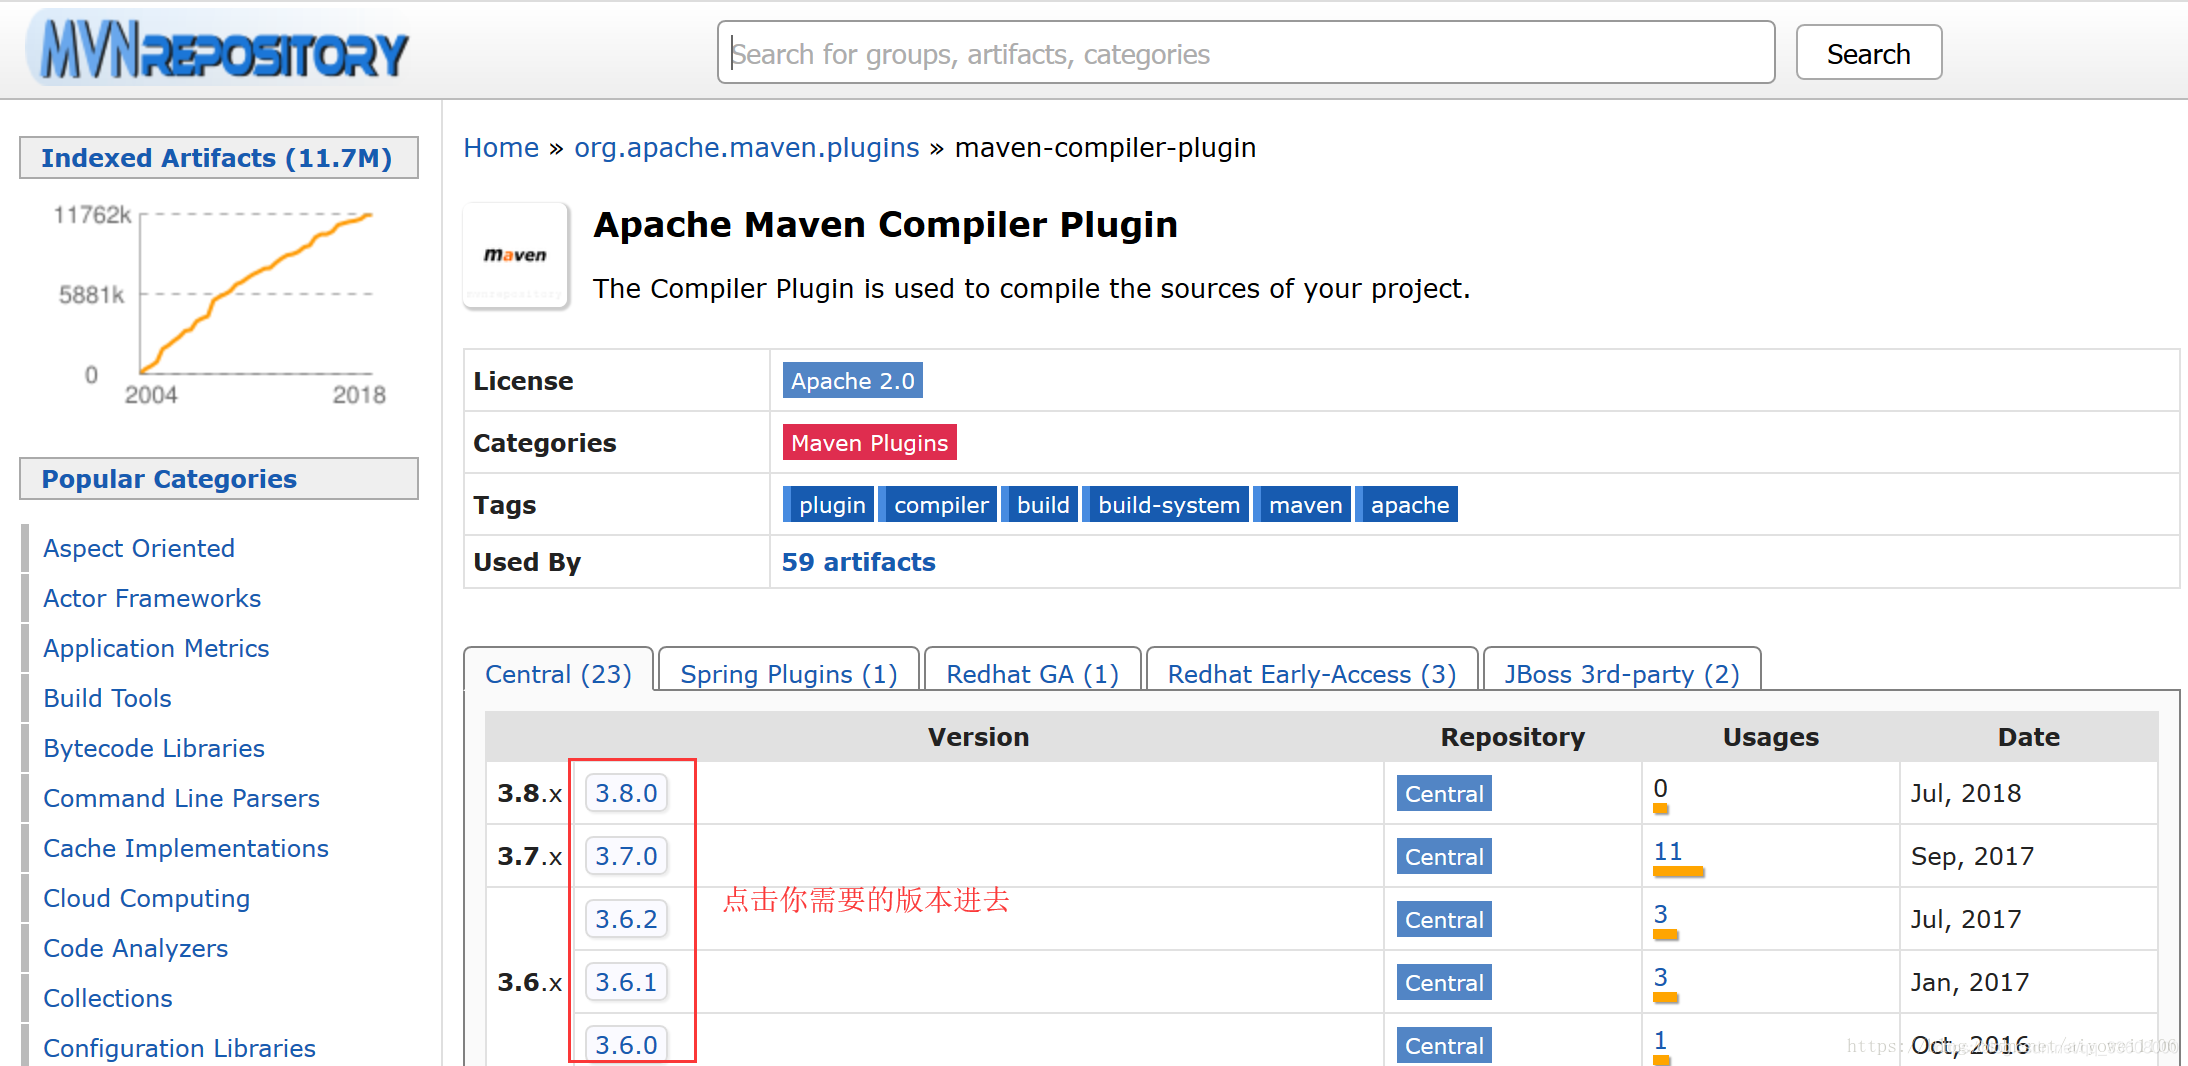
Task: Click the Indexed Artifacts (11.7M) heading
Action: [217, 158]
